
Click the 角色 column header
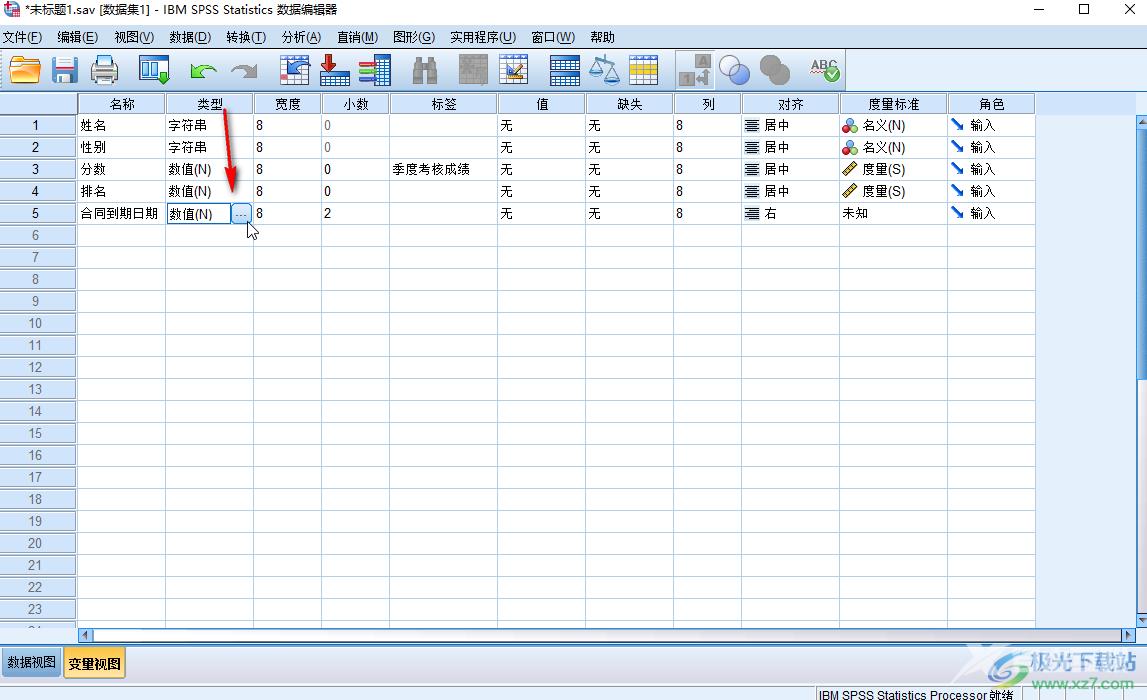pos(992,104)
